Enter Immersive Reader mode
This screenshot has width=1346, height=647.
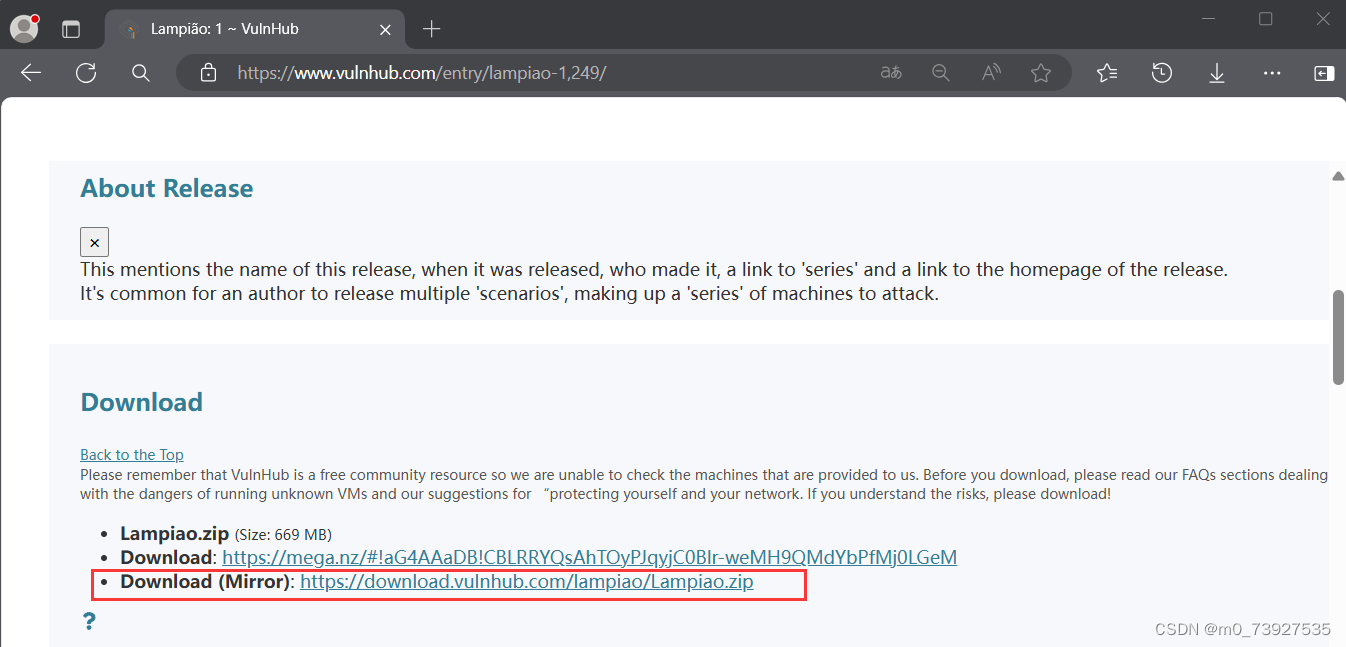tap(990, 72)
